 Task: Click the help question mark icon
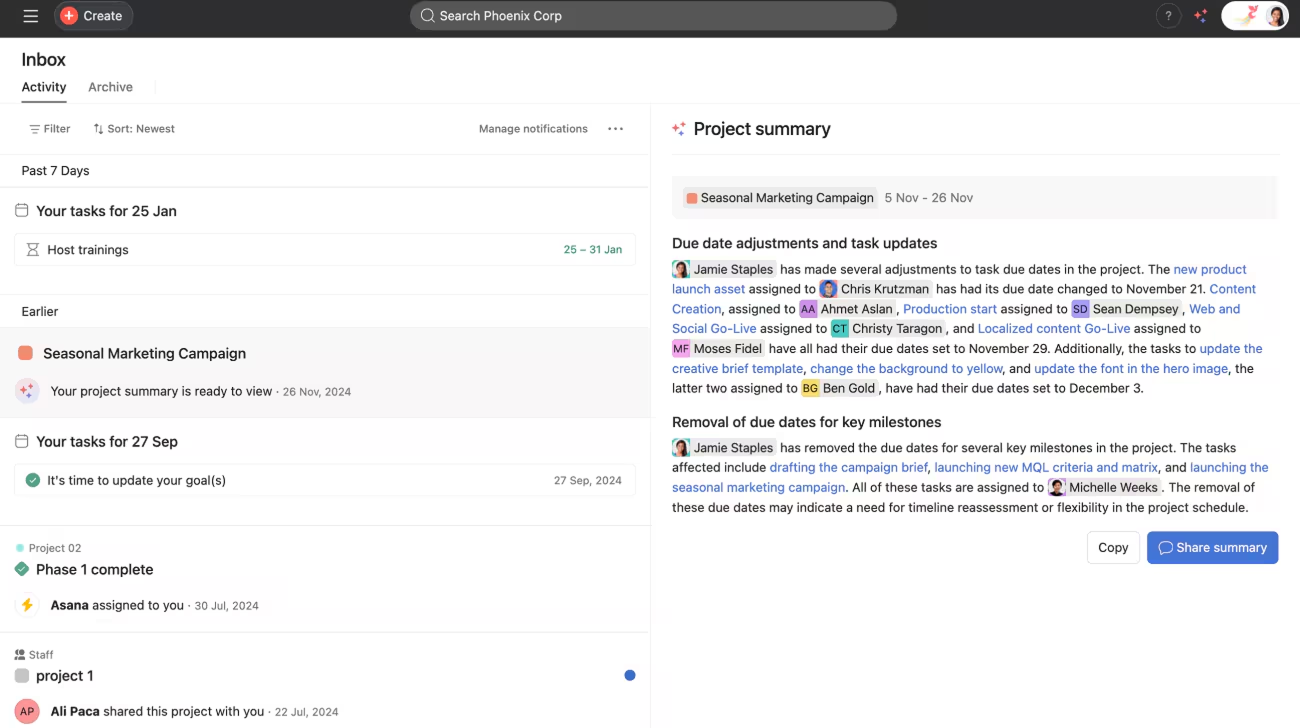(x=1168, y=16)
